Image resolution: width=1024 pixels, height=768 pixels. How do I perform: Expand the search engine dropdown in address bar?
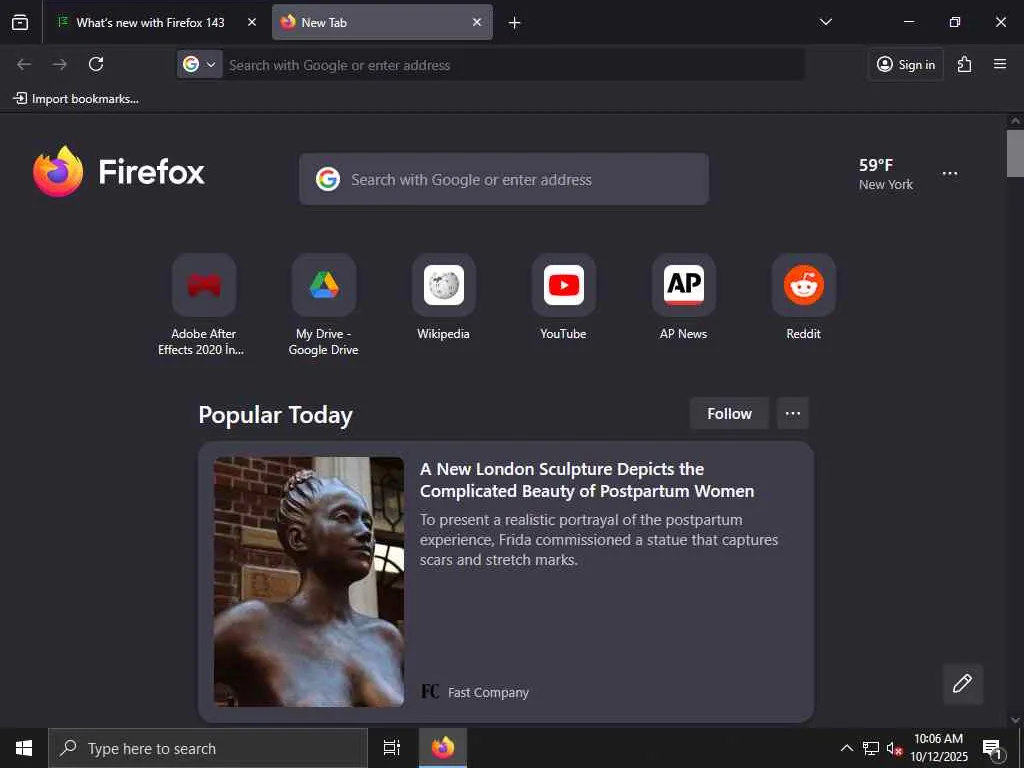pos(200,65)
